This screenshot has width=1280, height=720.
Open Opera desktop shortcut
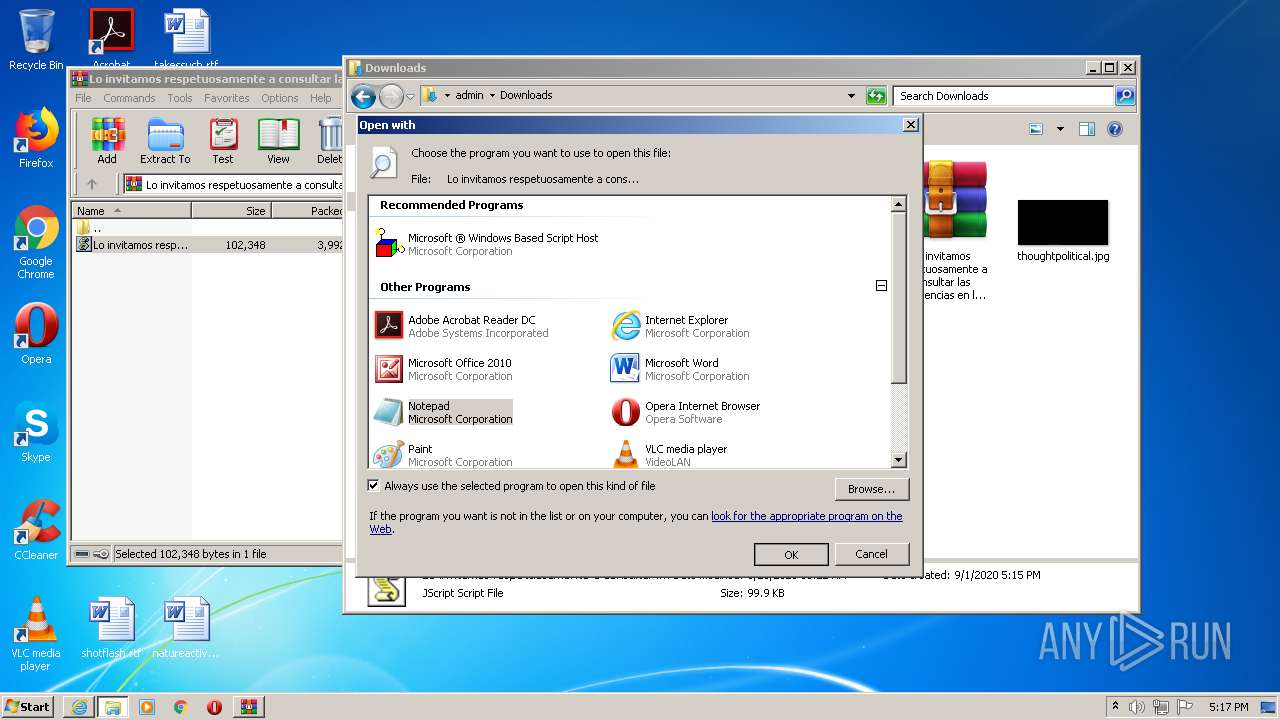point(36,334)
